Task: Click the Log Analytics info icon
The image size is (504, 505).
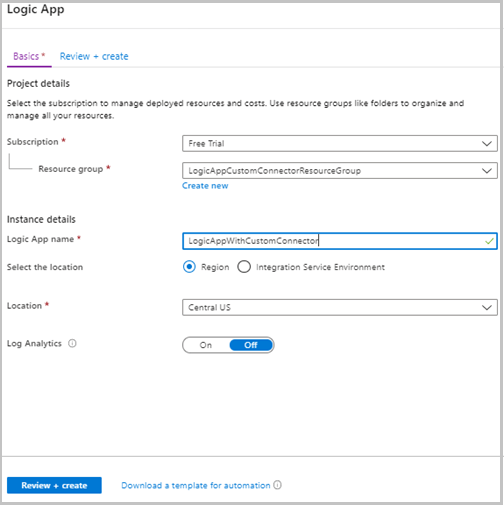Action: click(72, 343)
